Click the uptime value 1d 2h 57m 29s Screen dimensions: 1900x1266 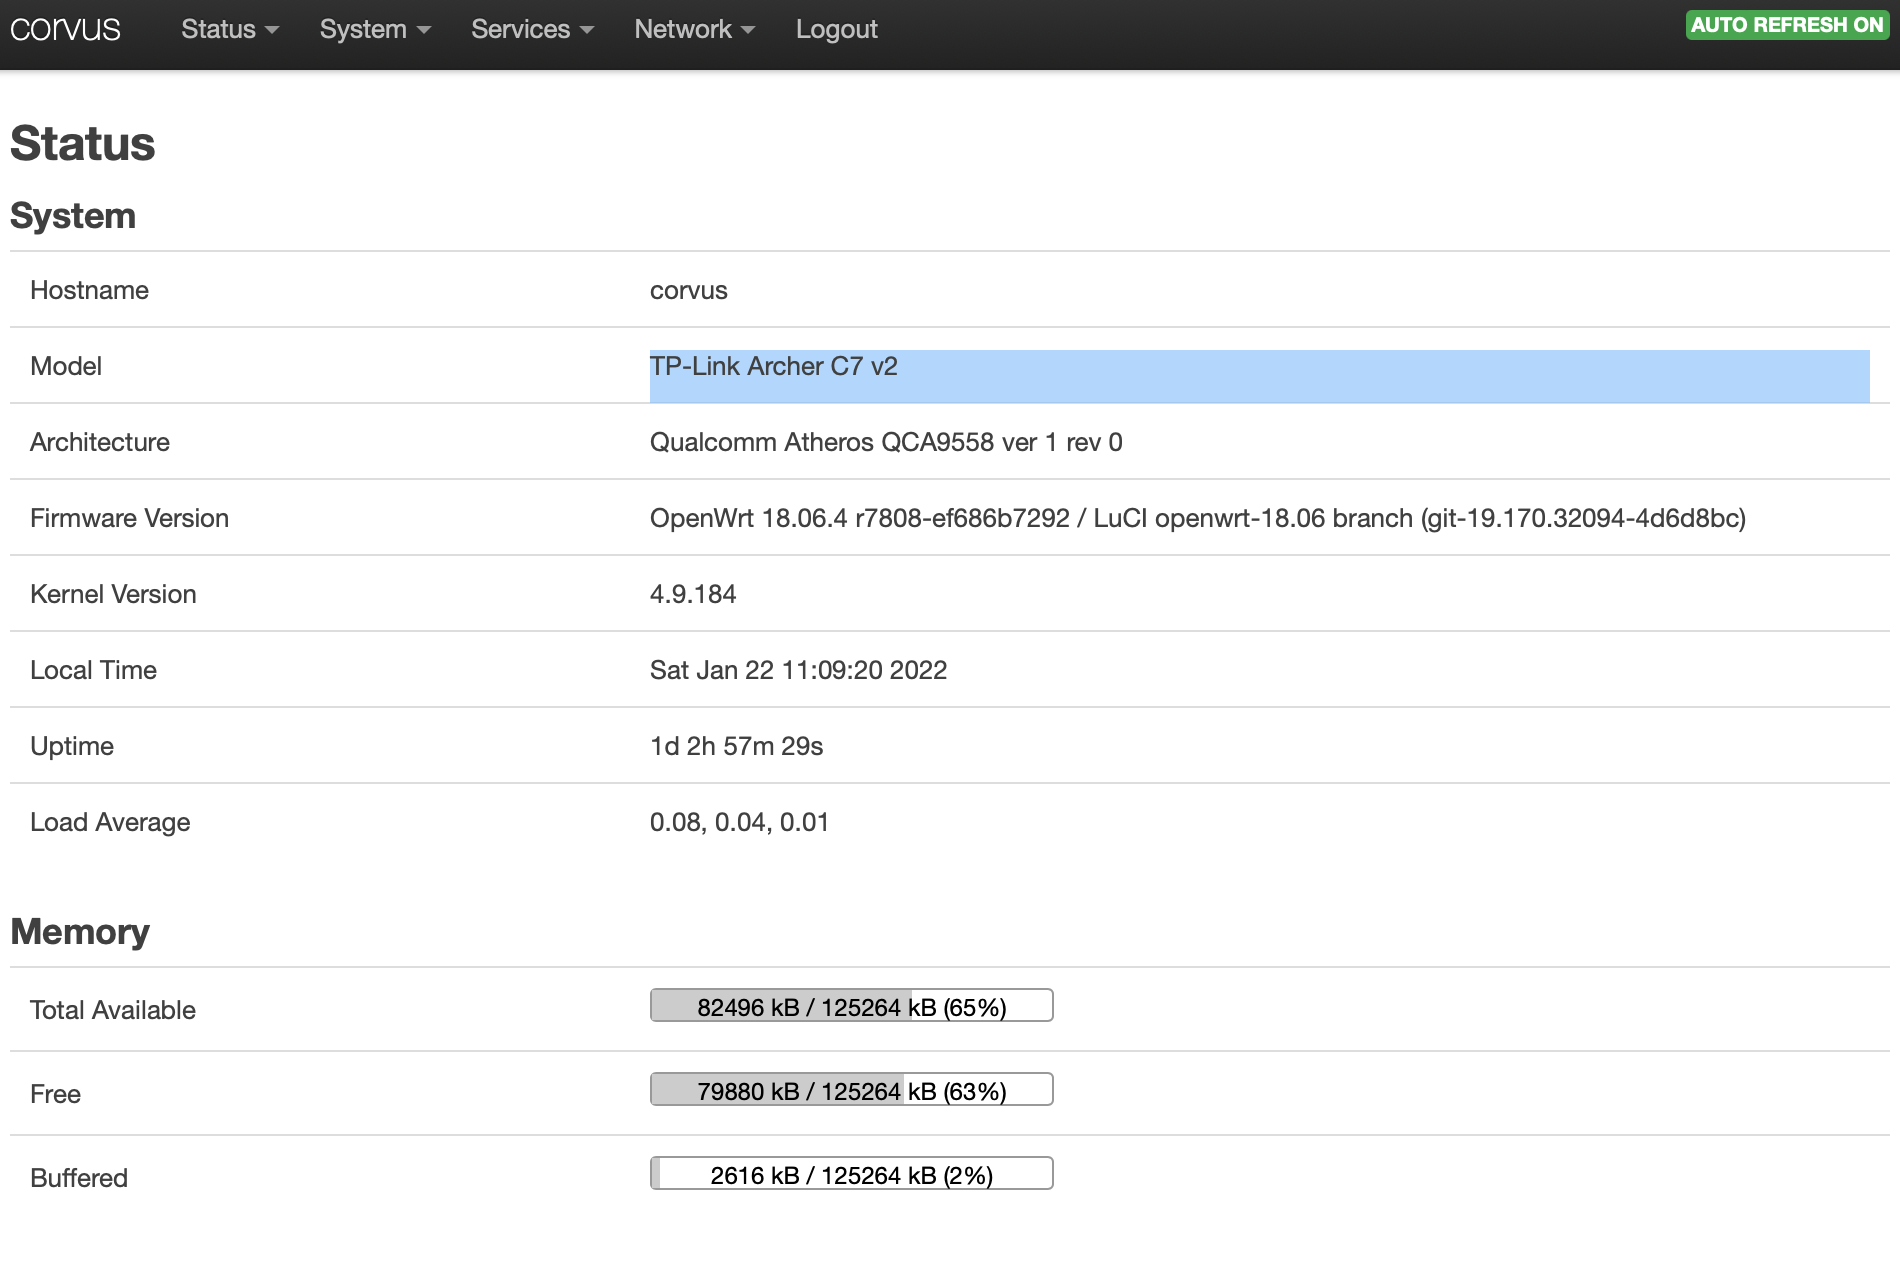tap(736, 746)
